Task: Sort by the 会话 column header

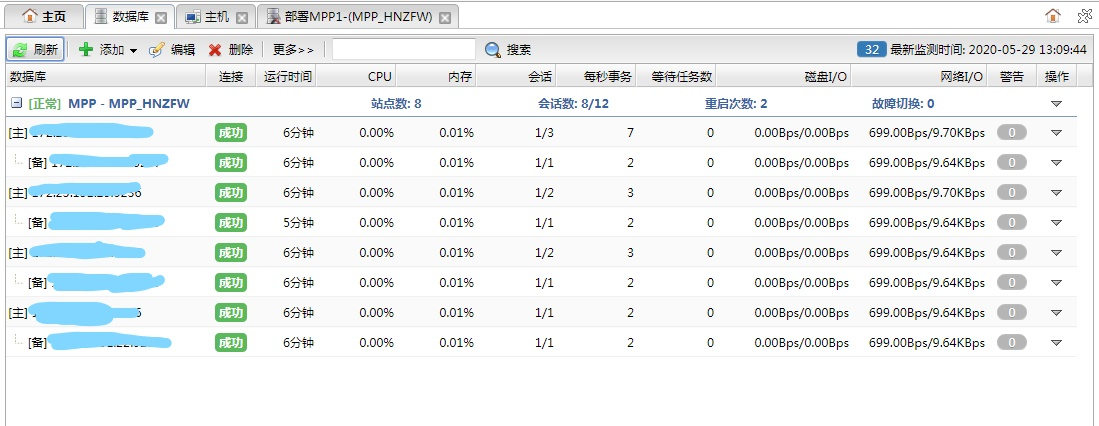Action: pos(515,76)
